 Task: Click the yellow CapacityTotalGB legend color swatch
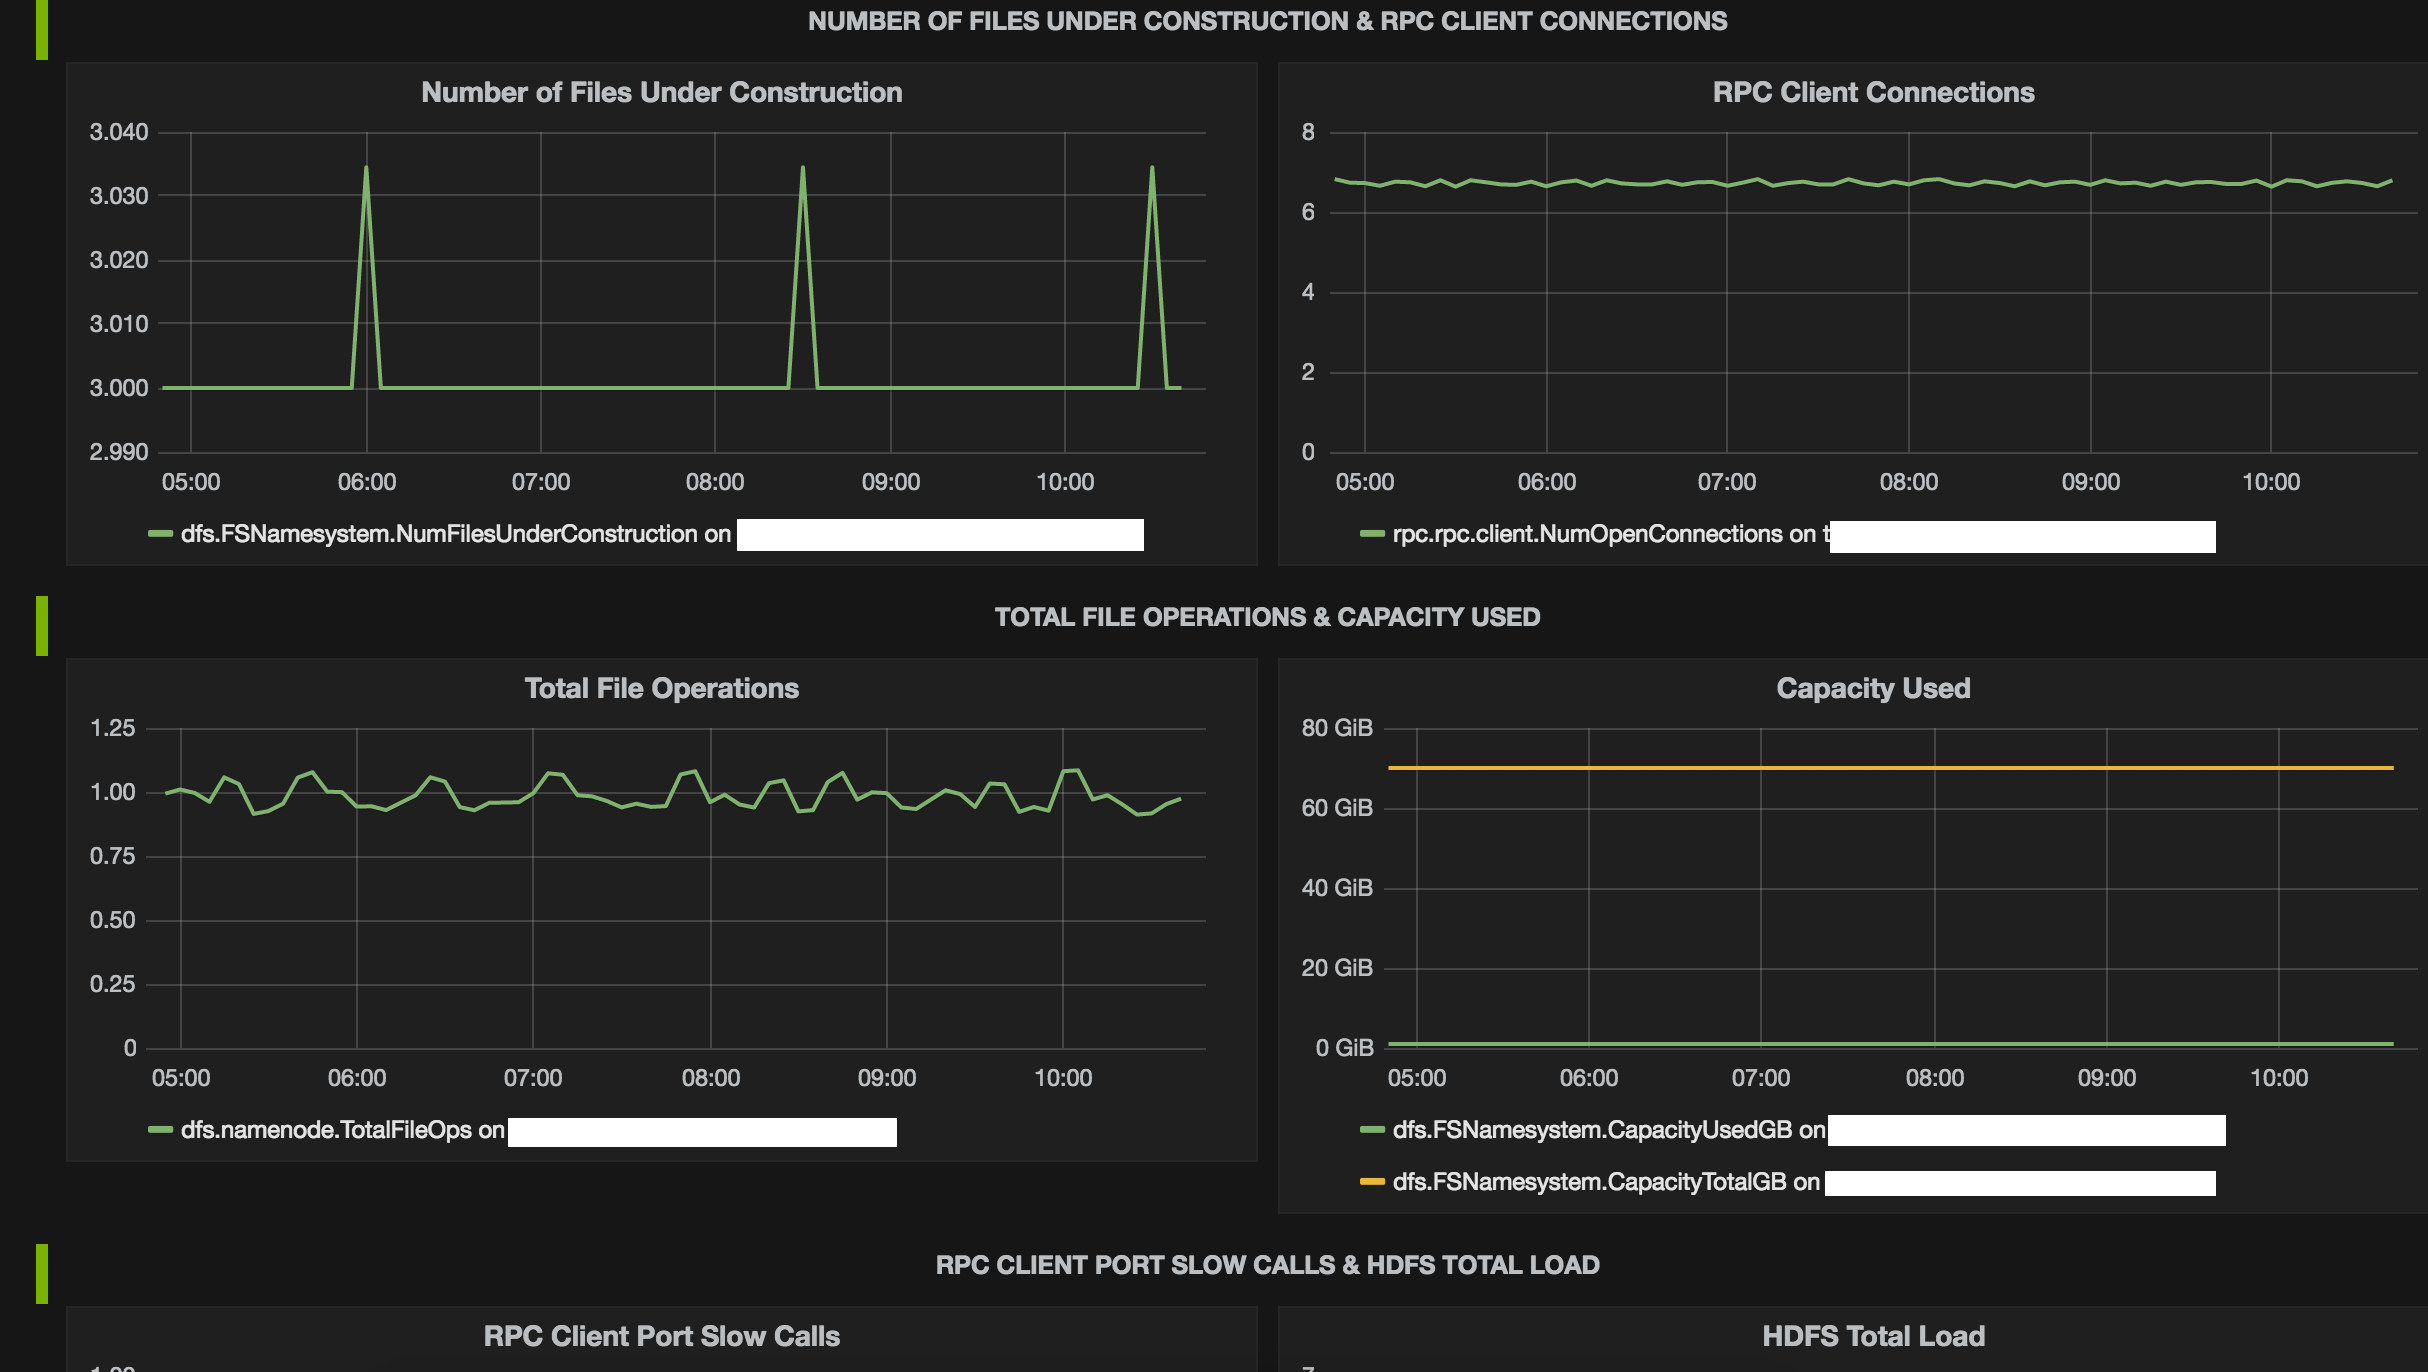coord(1371,1182)
